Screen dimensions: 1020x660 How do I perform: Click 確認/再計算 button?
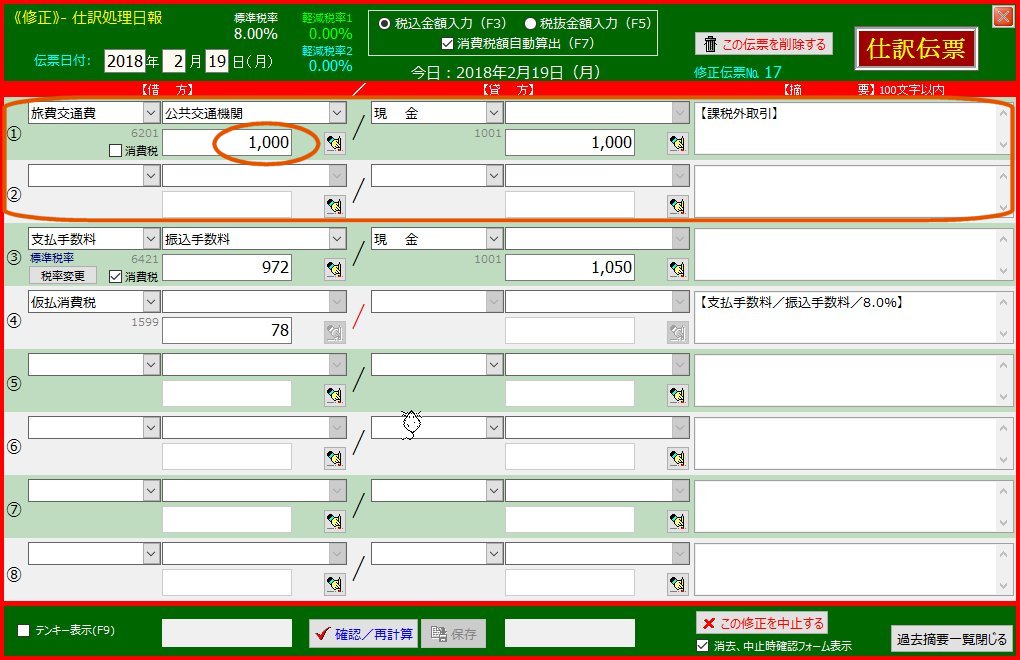[362, 633]
